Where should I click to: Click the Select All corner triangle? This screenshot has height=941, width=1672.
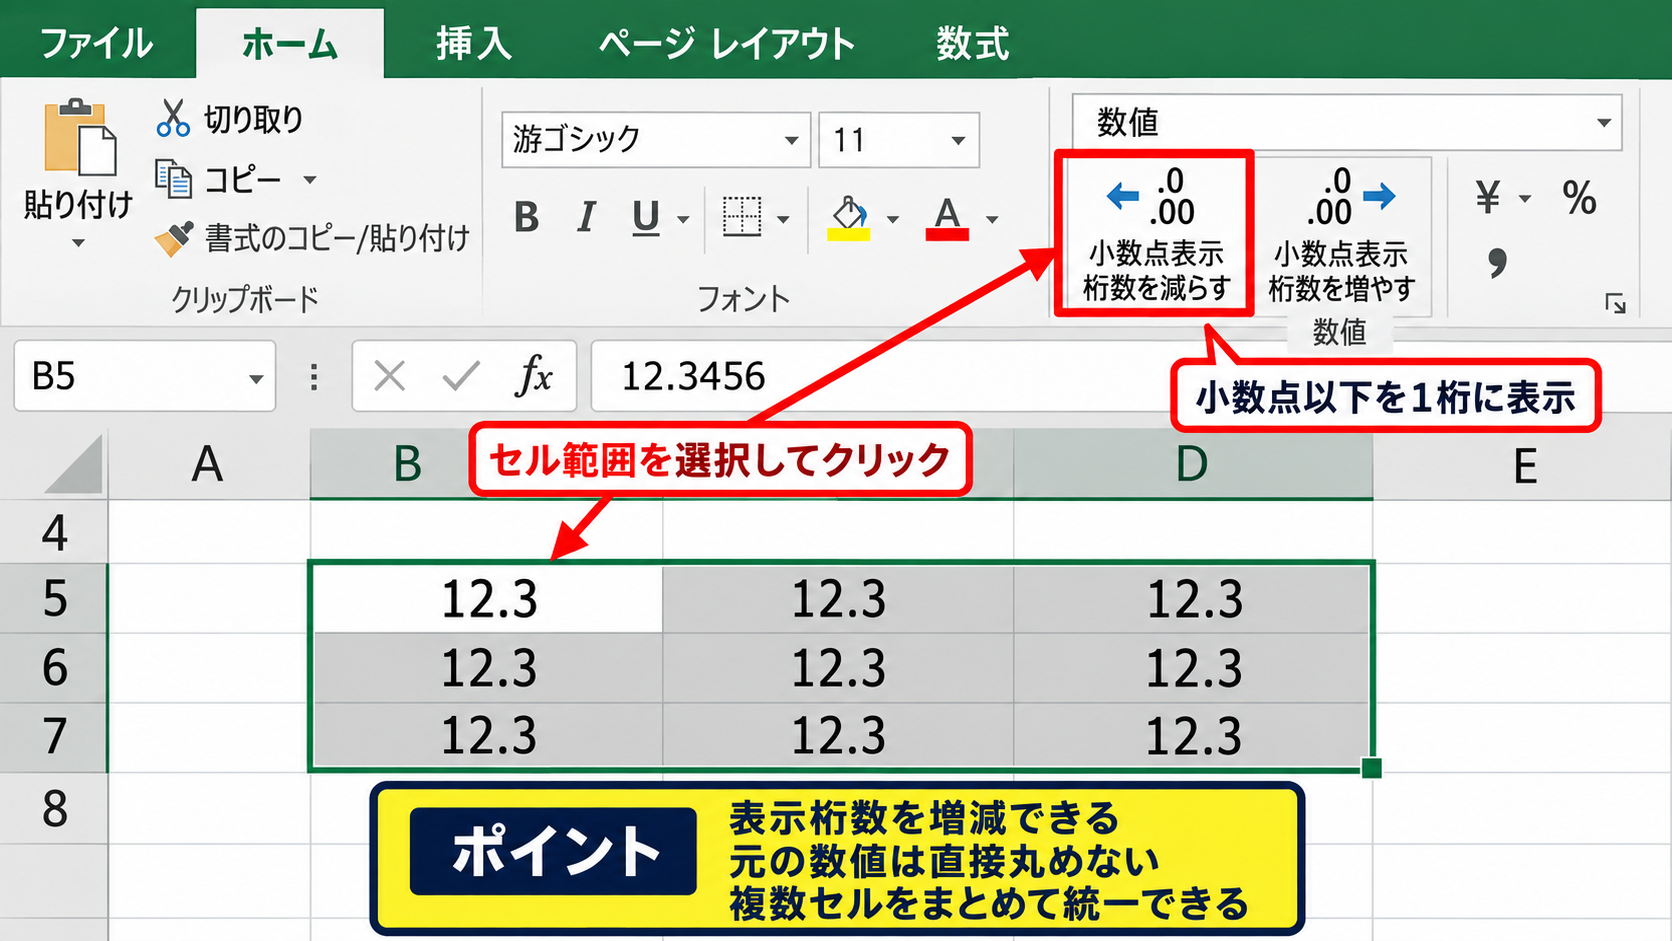pos(74,464)
